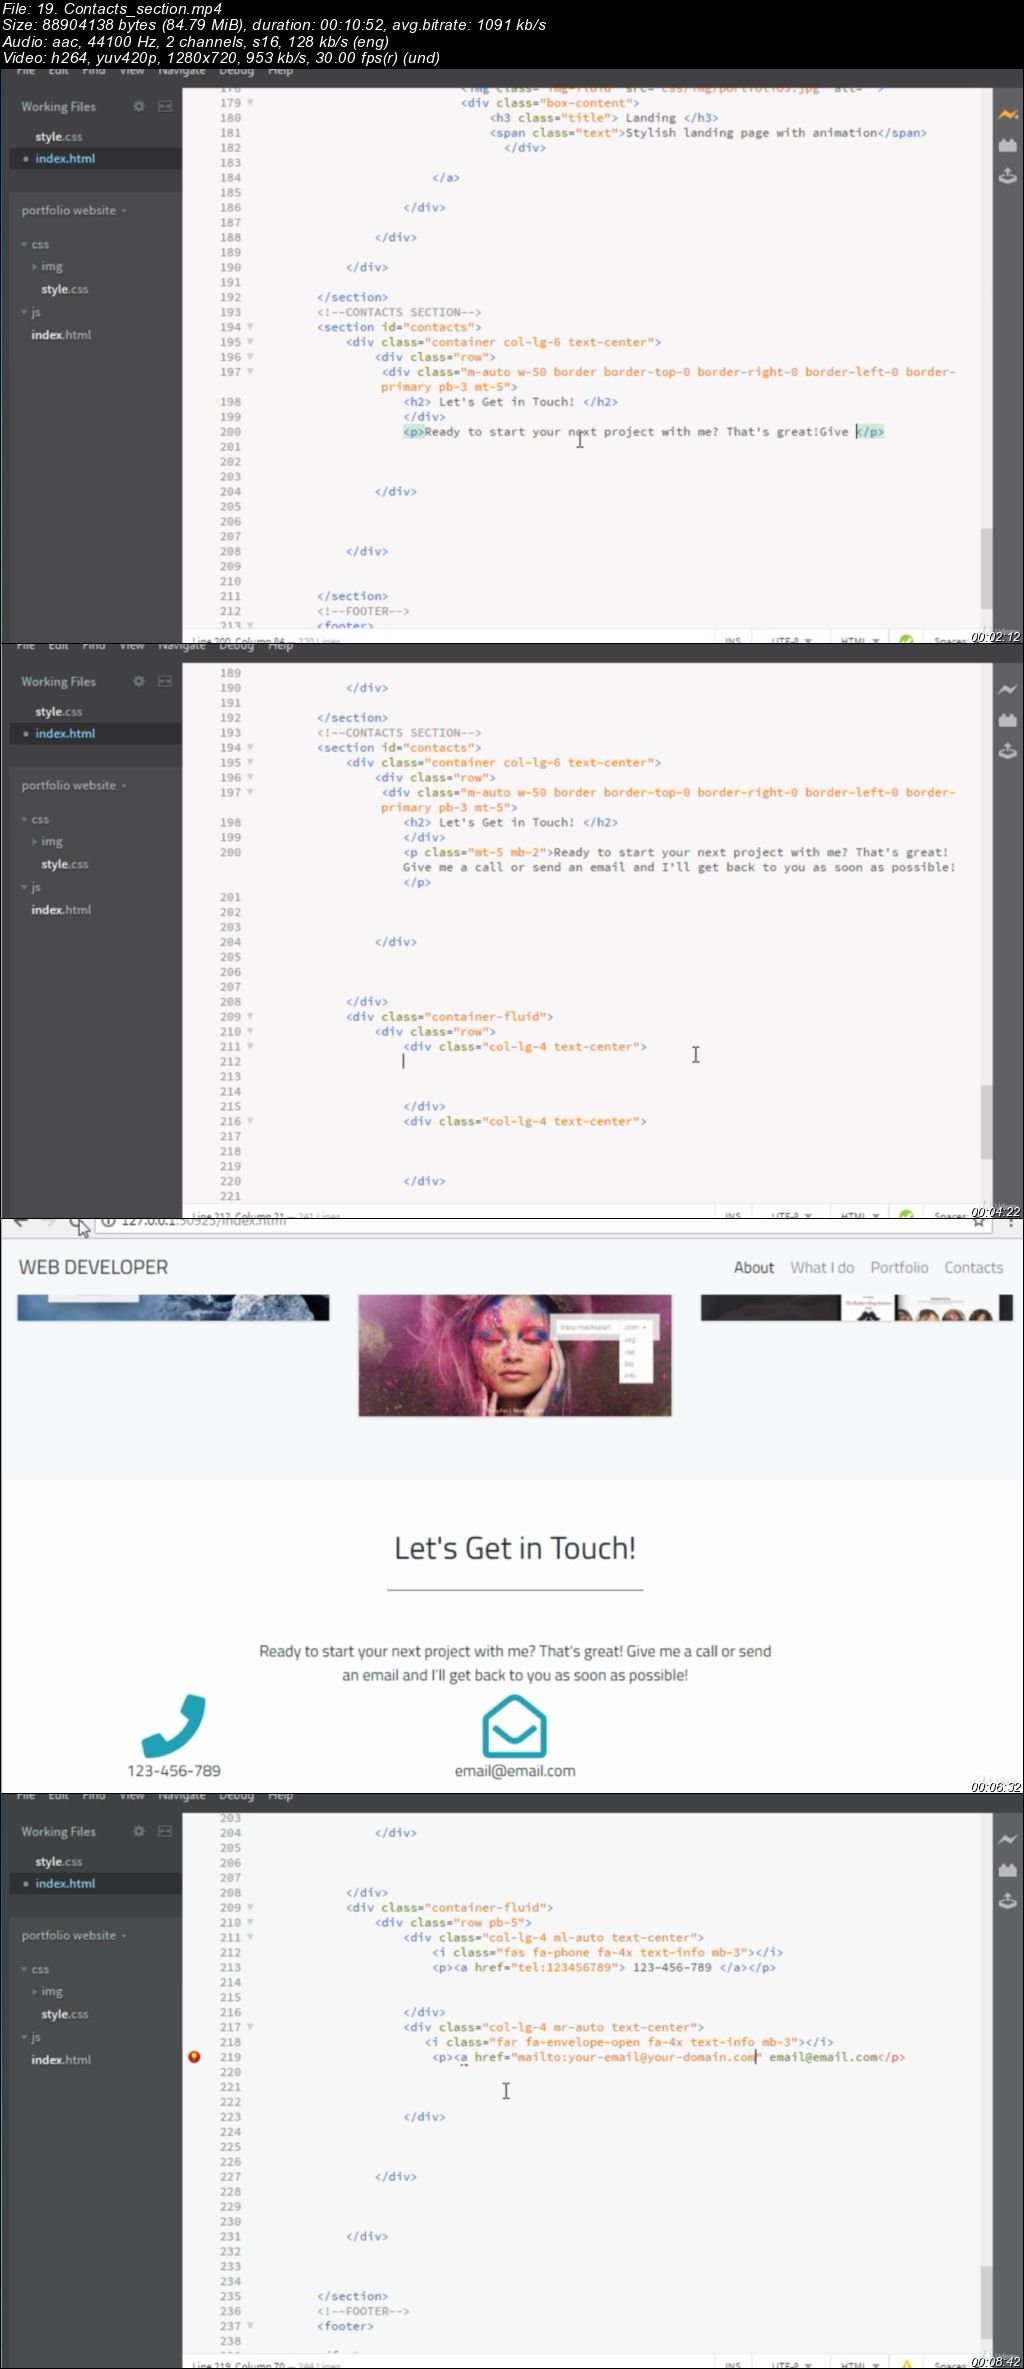Click the woman's face portfolio thumbnail
The image size is (1024, 2369).
pyautogui.click(x=515, y=1355)
